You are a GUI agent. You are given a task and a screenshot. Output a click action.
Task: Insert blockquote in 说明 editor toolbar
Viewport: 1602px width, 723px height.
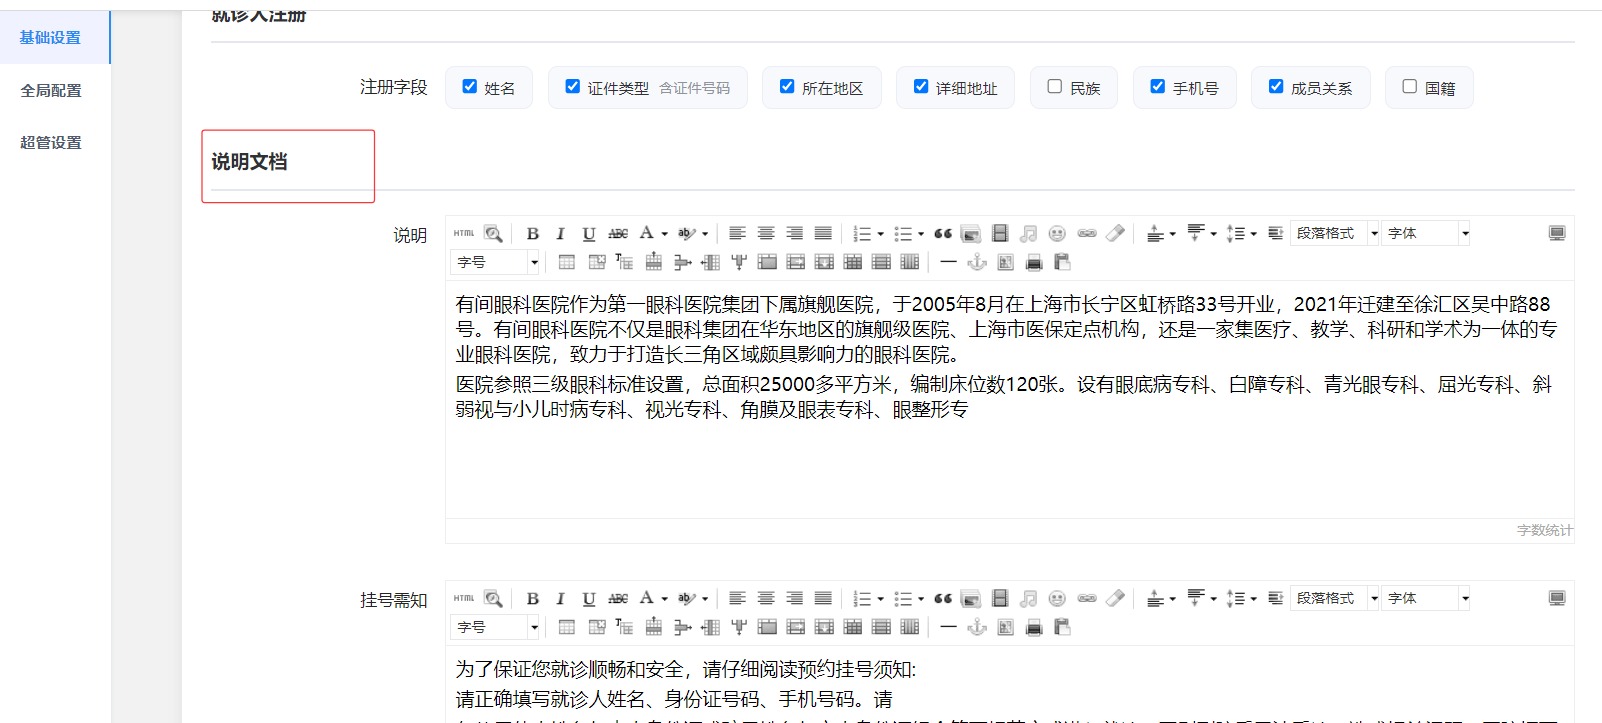point(942,233)
